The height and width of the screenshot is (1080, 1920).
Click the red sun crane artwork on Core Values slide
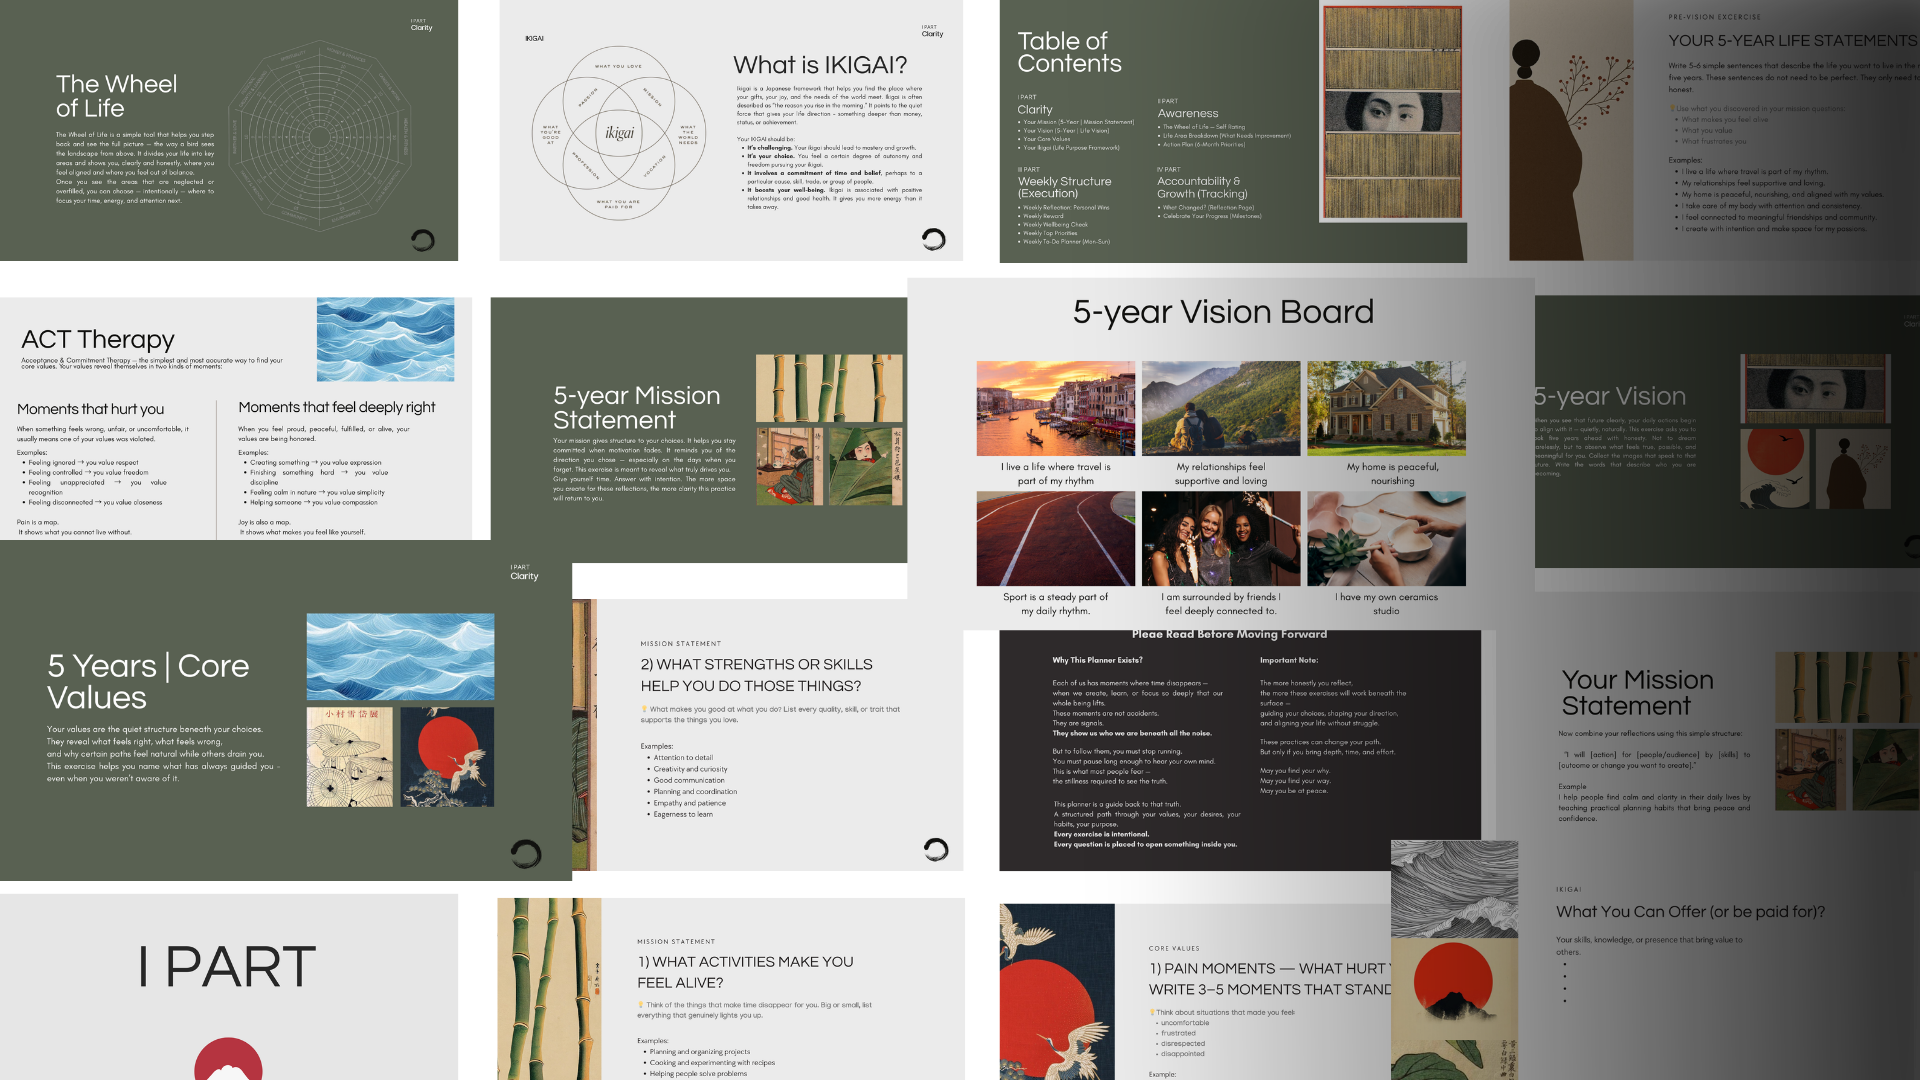coord(447,757)
